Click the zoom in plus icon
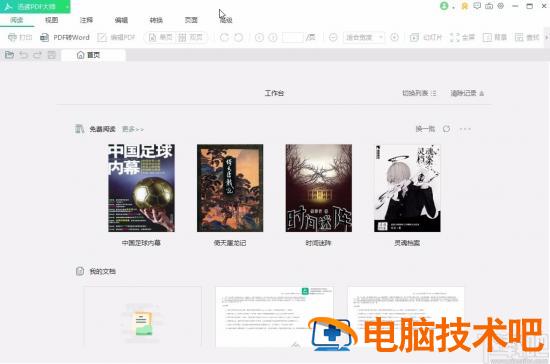Screen dimensions: 550x364 point(394,37)
